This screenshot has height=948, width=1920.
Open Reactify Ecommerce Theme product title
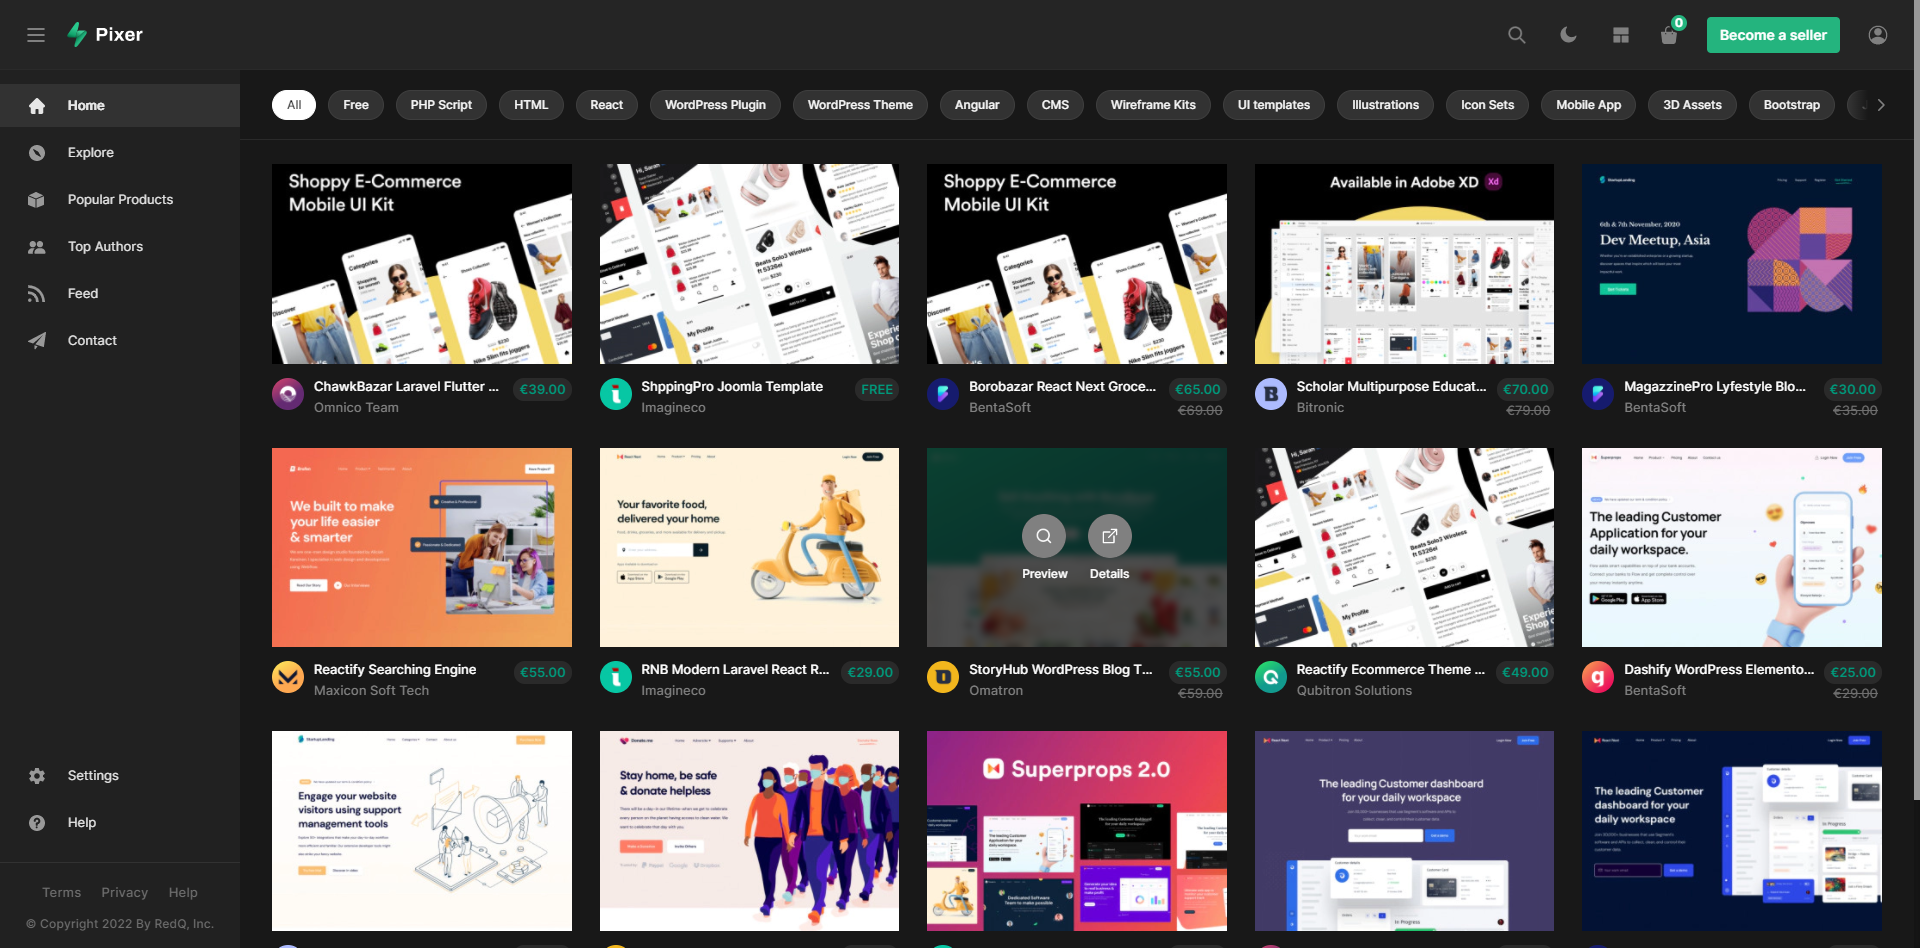click(1390, 670)
